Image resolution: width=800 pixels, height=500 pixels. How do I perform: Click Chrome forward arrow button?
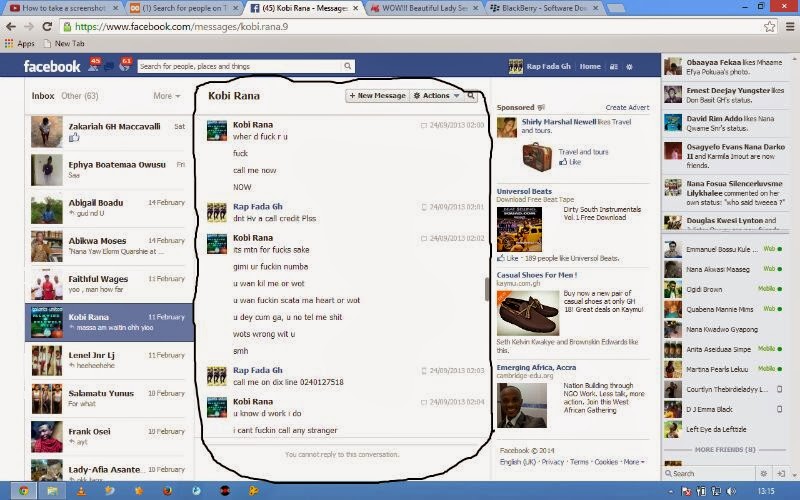(29, 27)
